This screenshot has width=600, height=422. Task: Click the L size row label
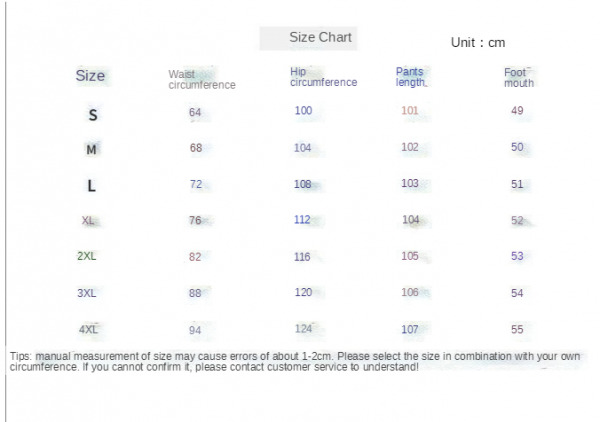tap(91, 186)
